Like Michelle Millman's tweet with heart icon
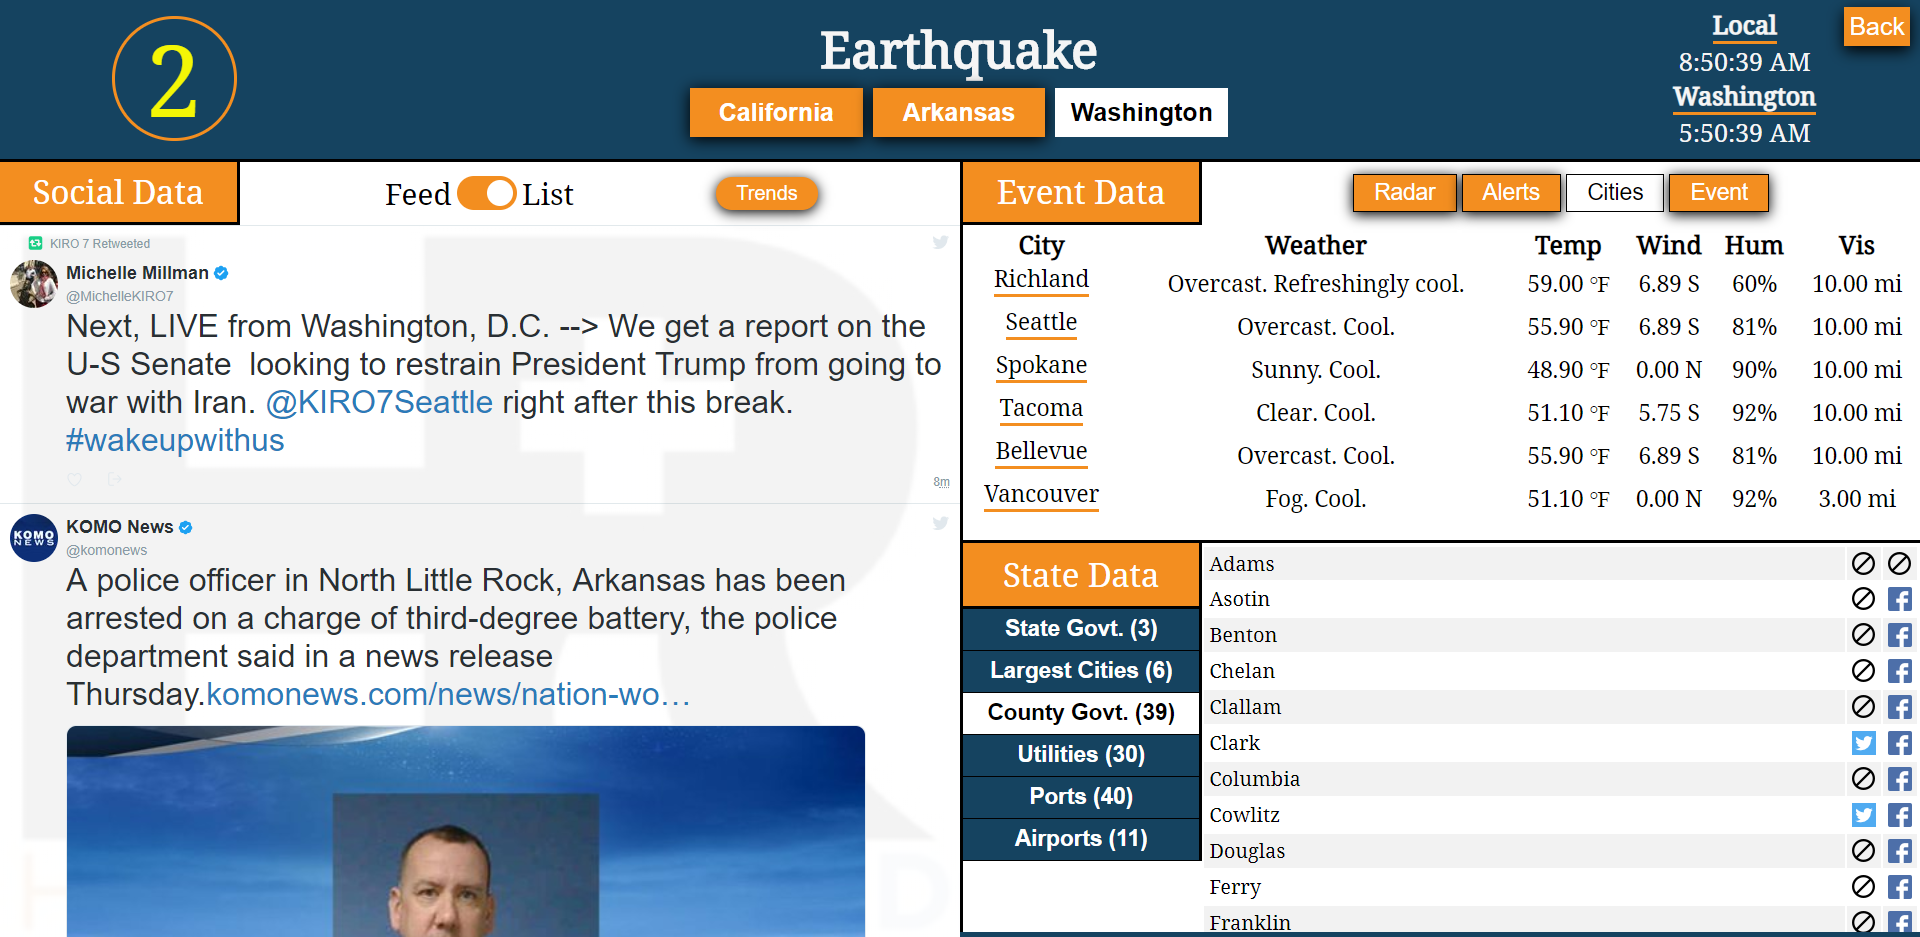The image size is (1920, 937). pos(75,480)
